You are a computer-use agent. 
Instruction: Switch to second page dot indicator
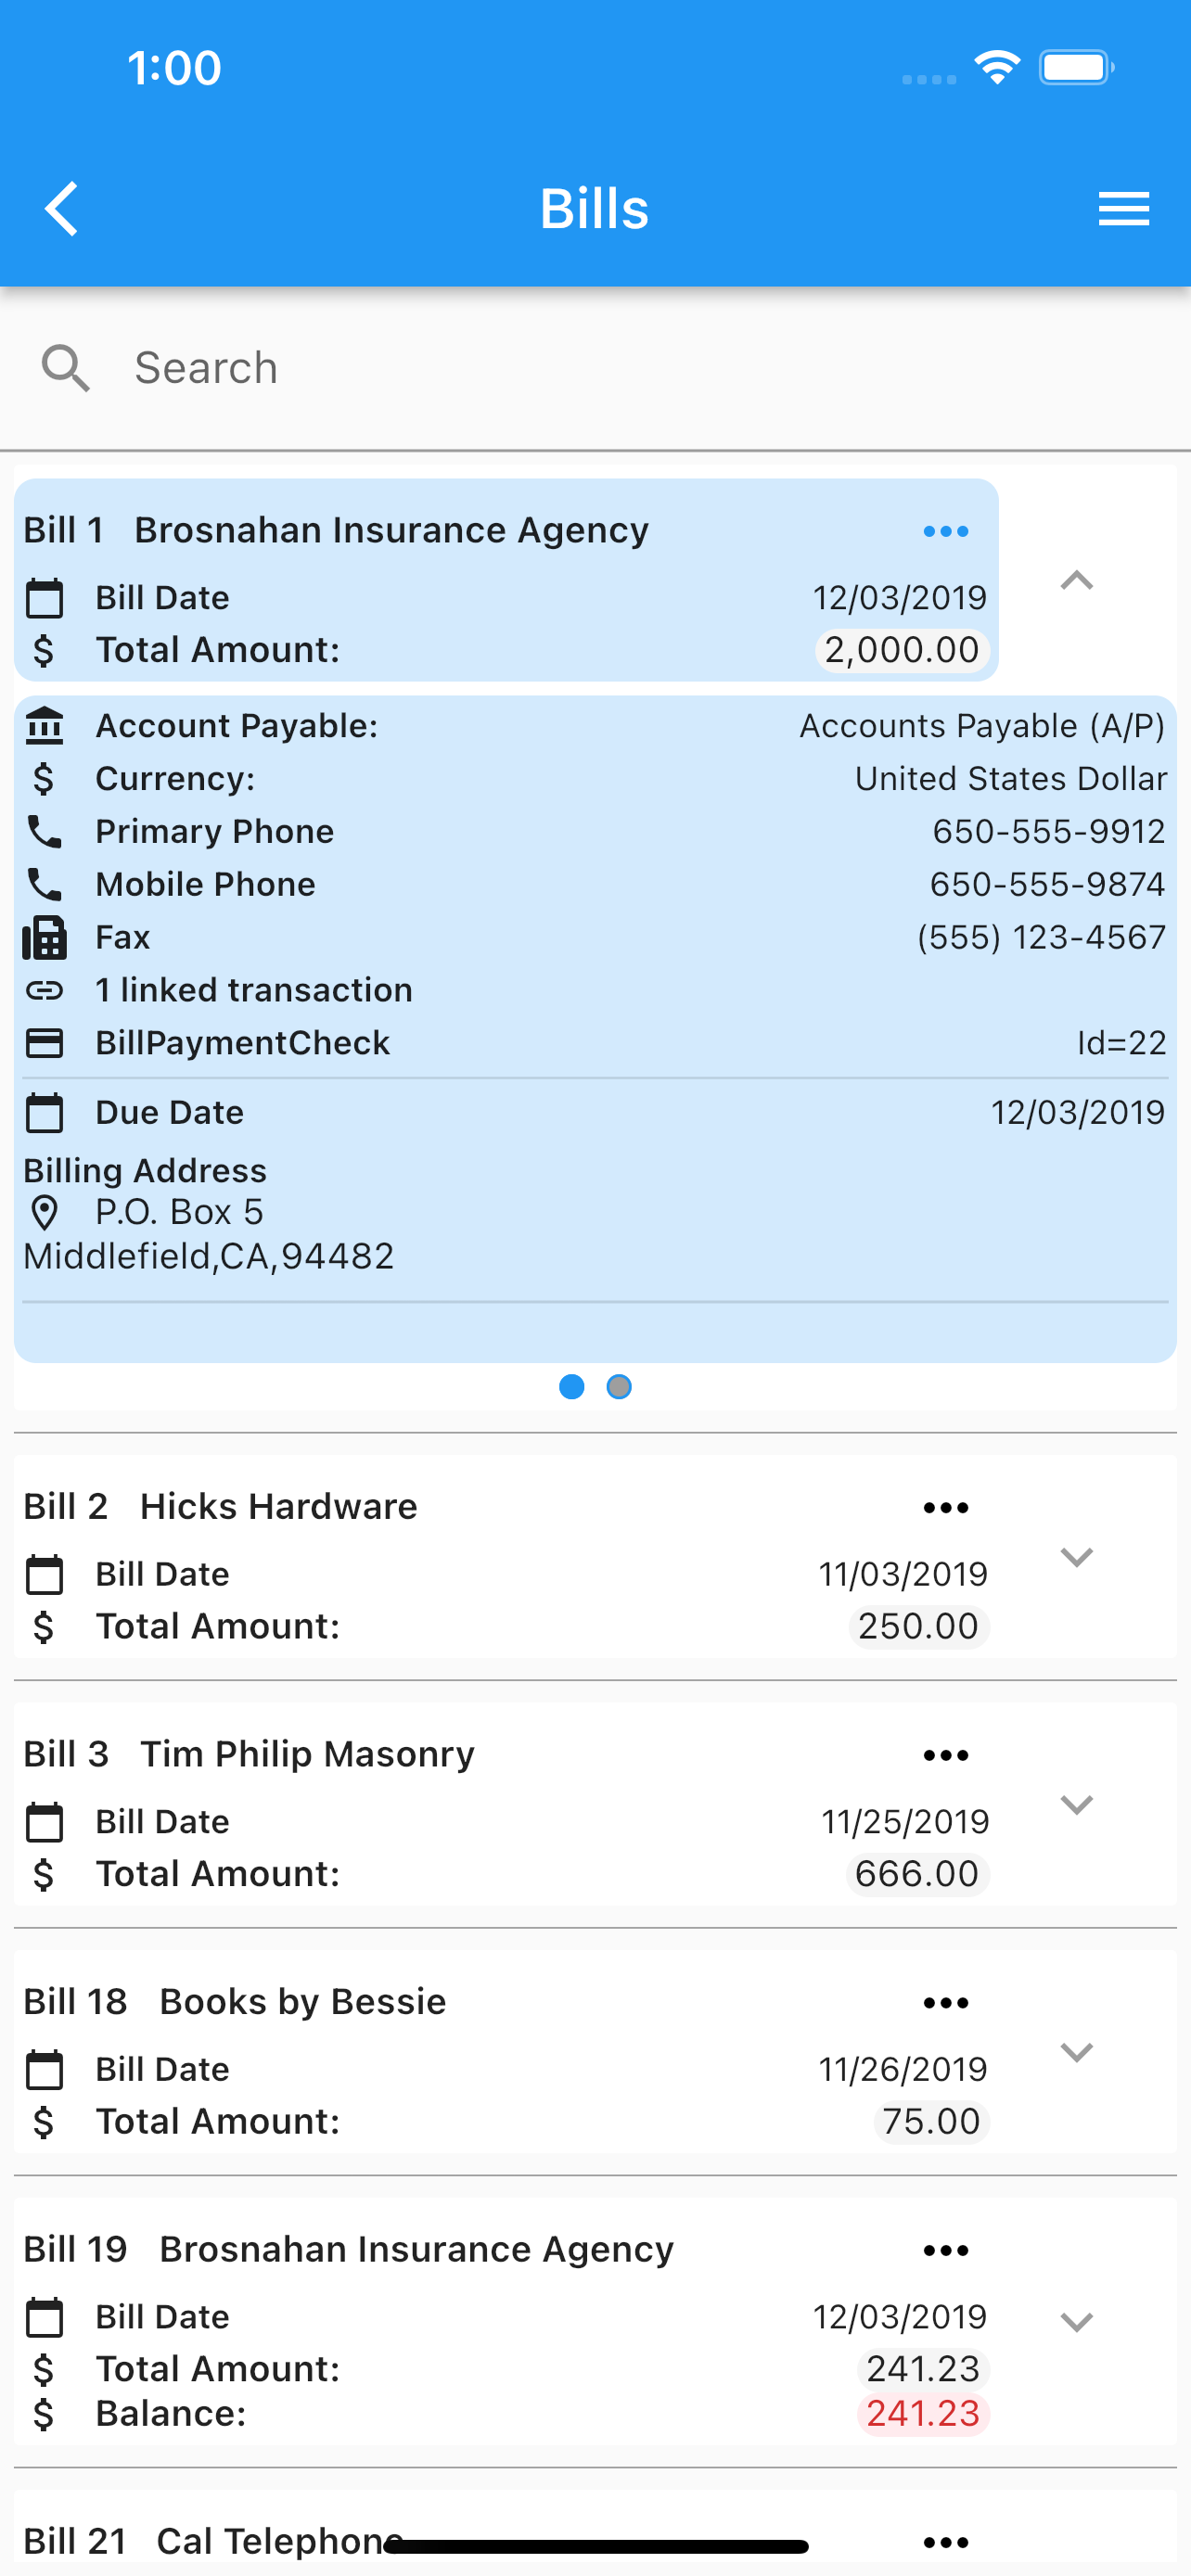click(x=619, y=1387)
